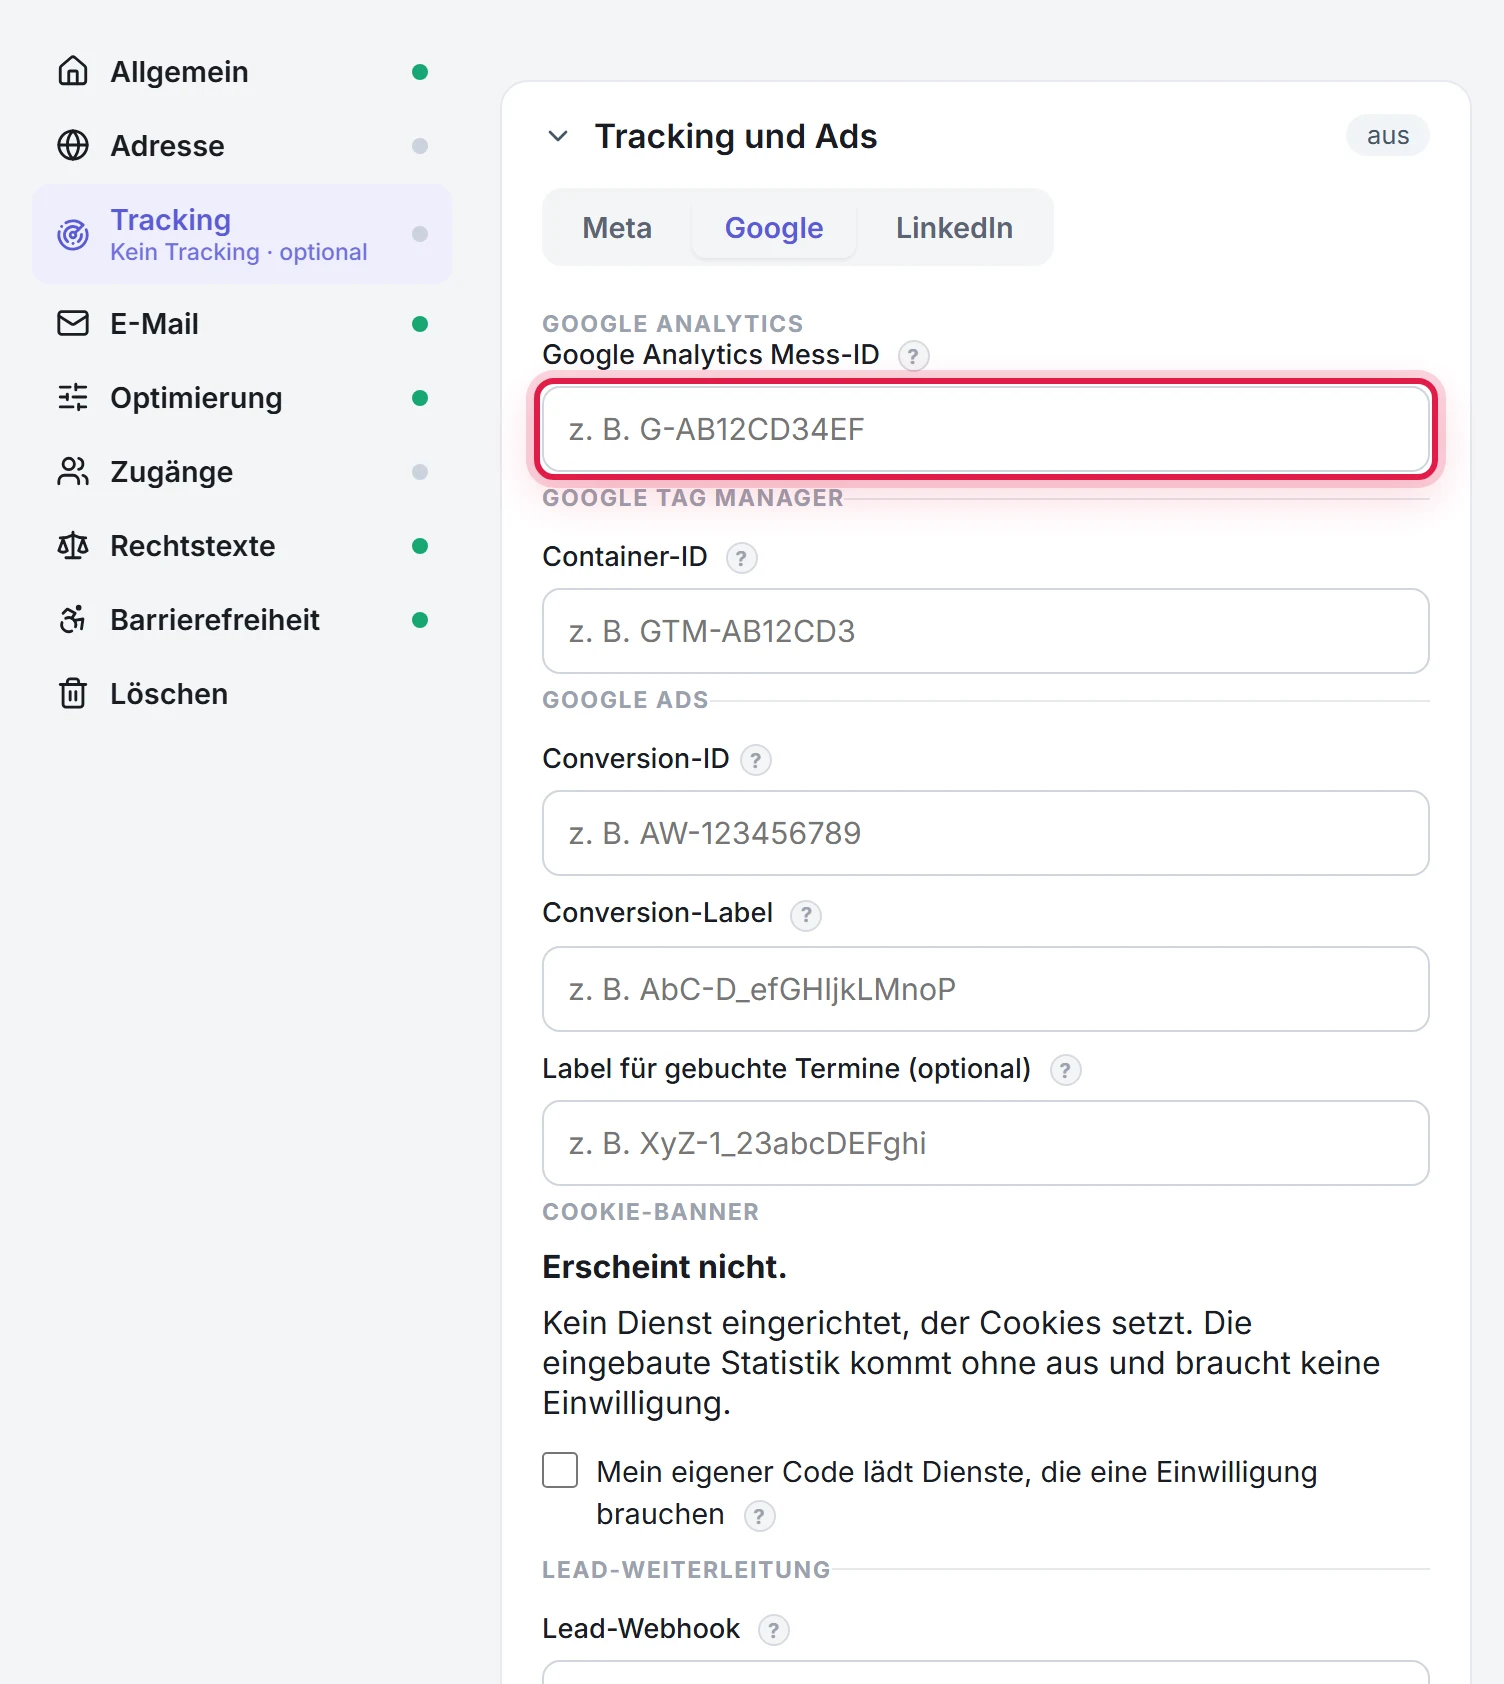Screen dimensions: 1504x1684
Task: Click the Zugänge users icon
Action: coord(73,471)
